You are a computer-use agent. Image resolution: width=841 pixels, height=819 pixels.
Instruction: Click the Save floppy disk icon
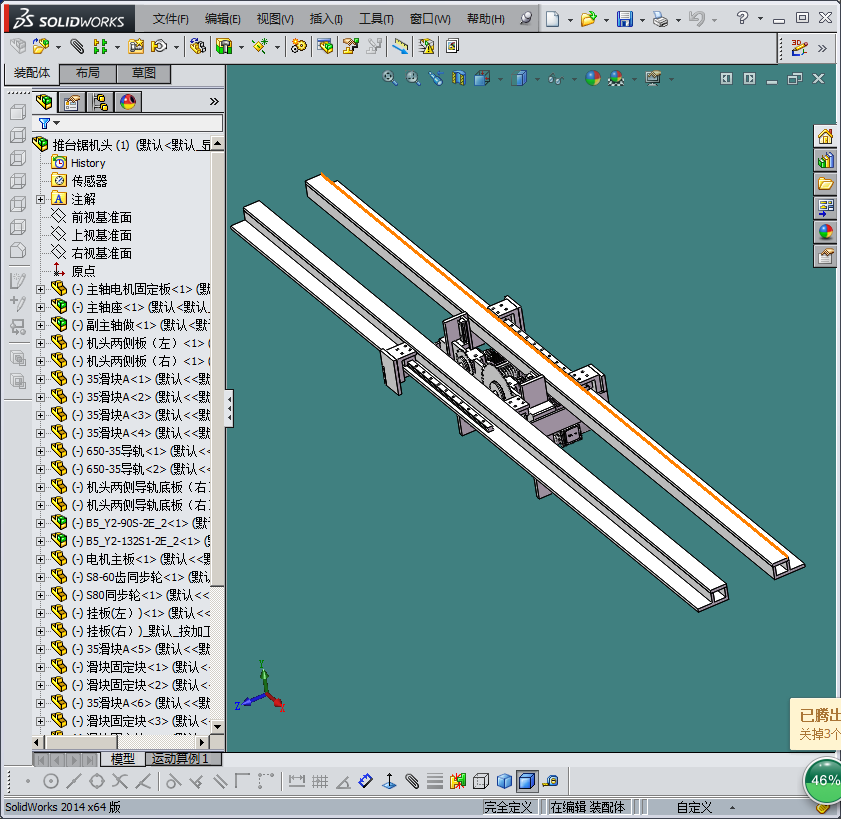[624, 19]
